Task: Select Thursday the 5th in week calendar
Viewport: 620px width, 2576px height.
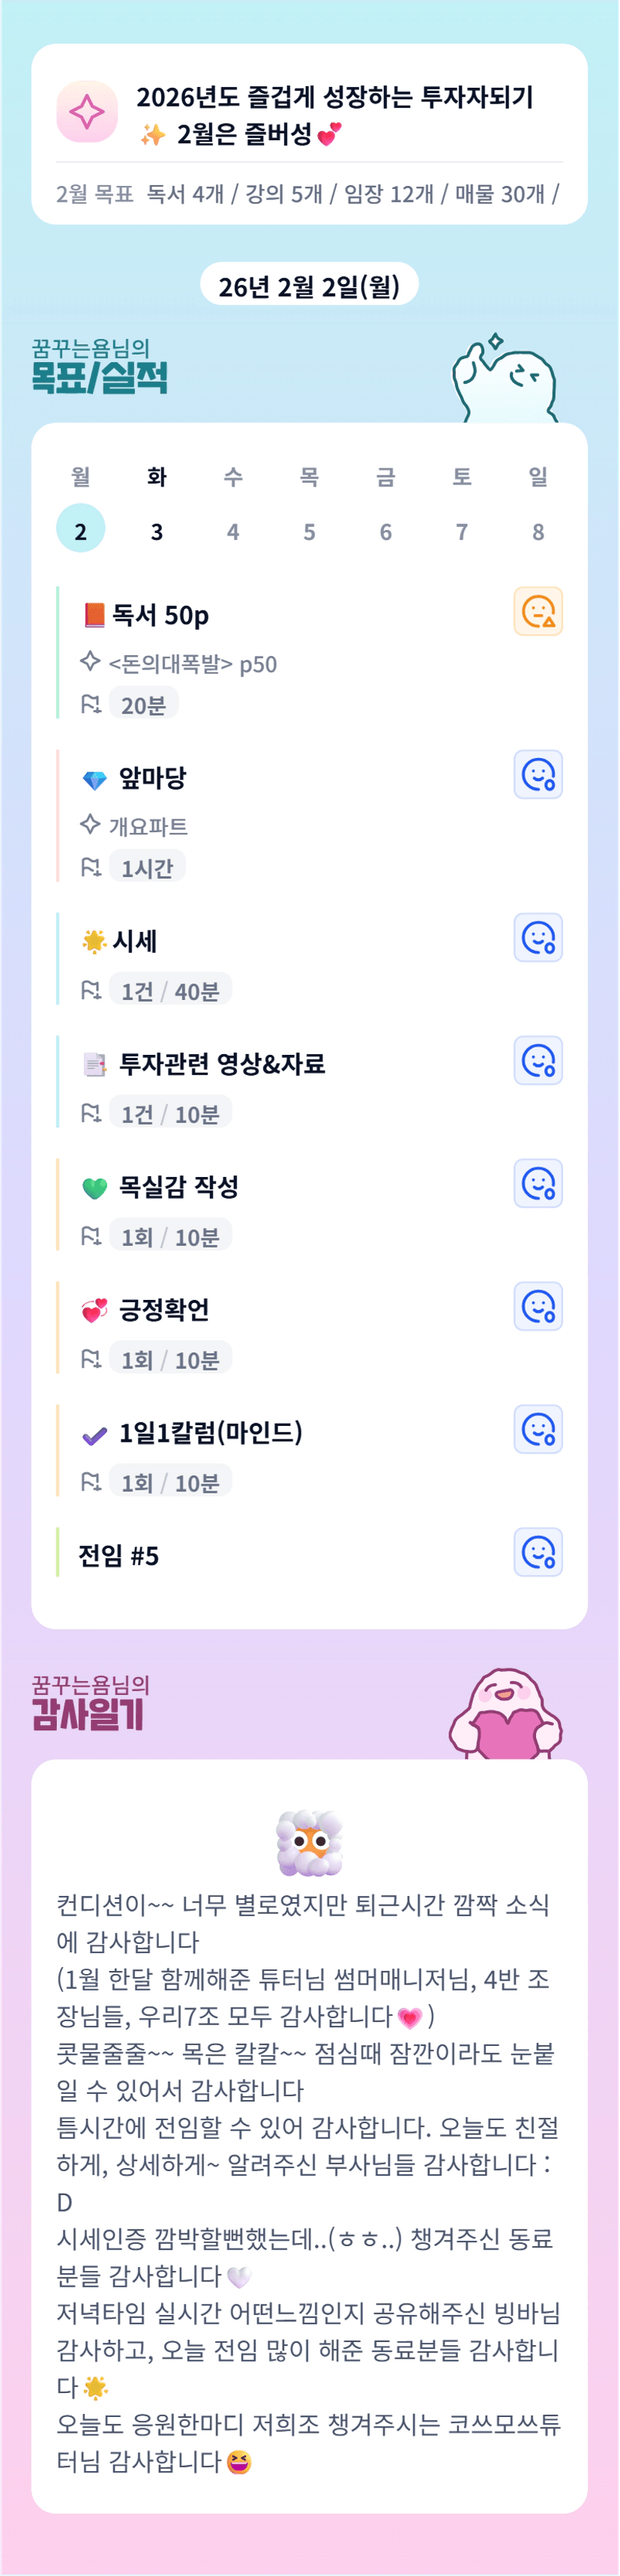Action: pos(309,530)
